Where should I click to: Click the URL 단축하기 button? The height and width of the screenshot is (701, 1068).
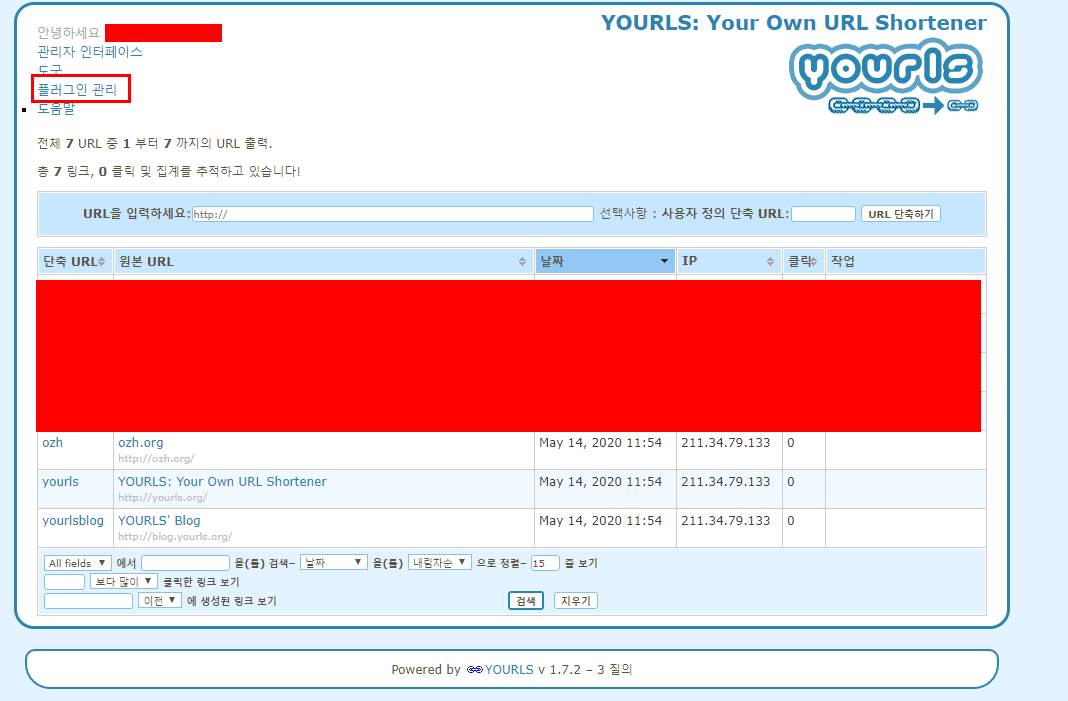tap(900, 214)
